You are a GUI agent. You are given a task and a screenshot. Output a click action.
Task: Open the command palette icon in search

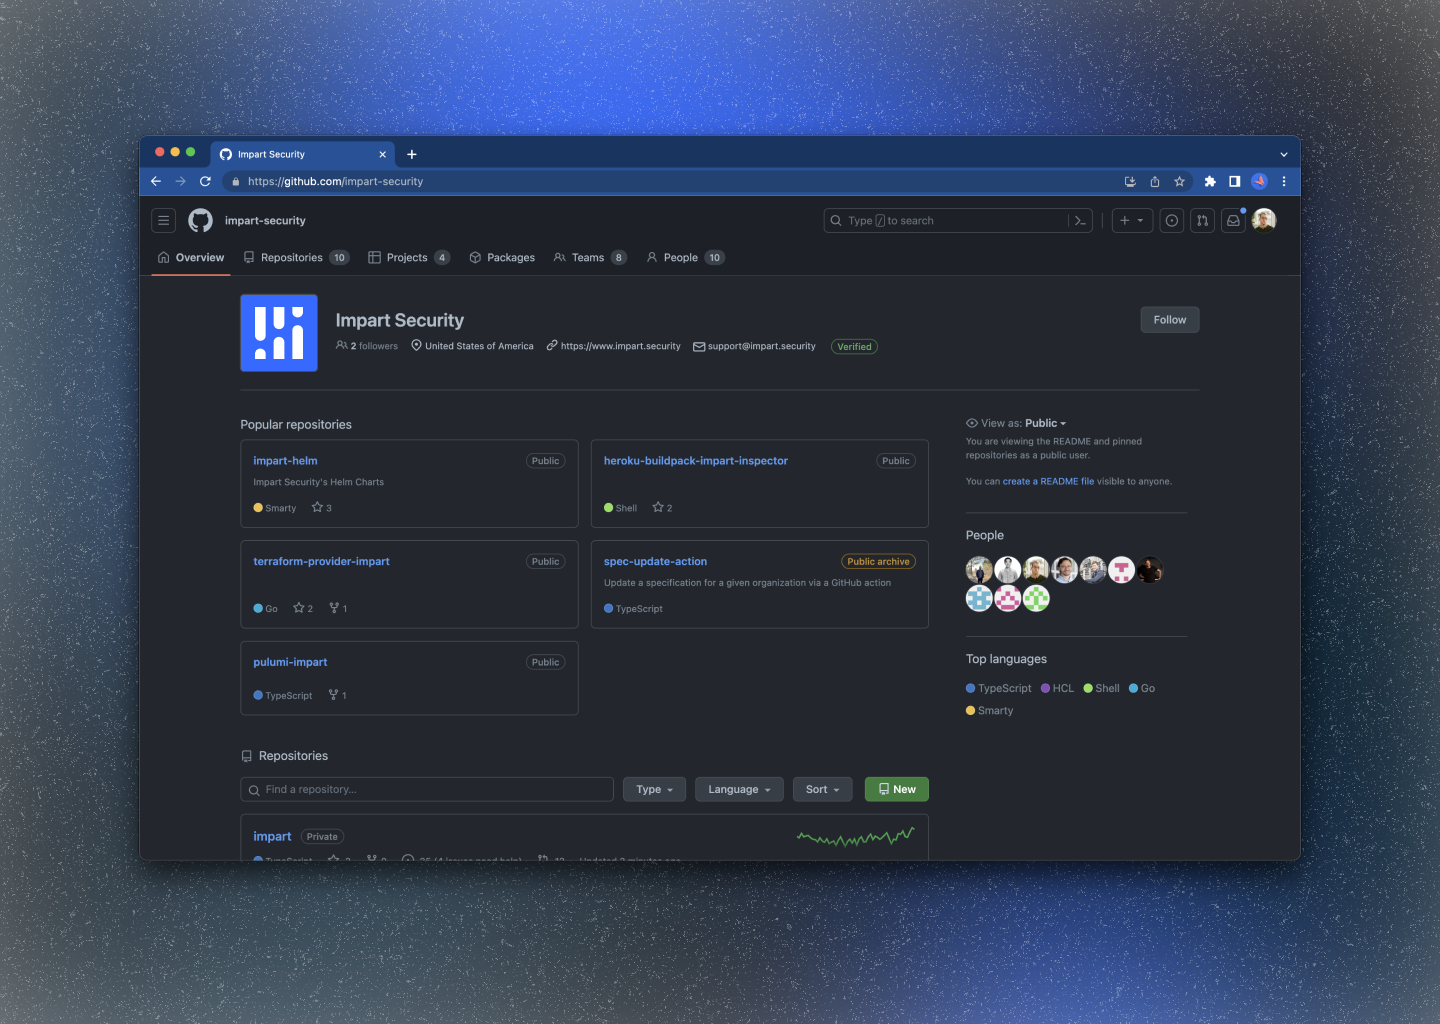click(x=1080, y=221)
